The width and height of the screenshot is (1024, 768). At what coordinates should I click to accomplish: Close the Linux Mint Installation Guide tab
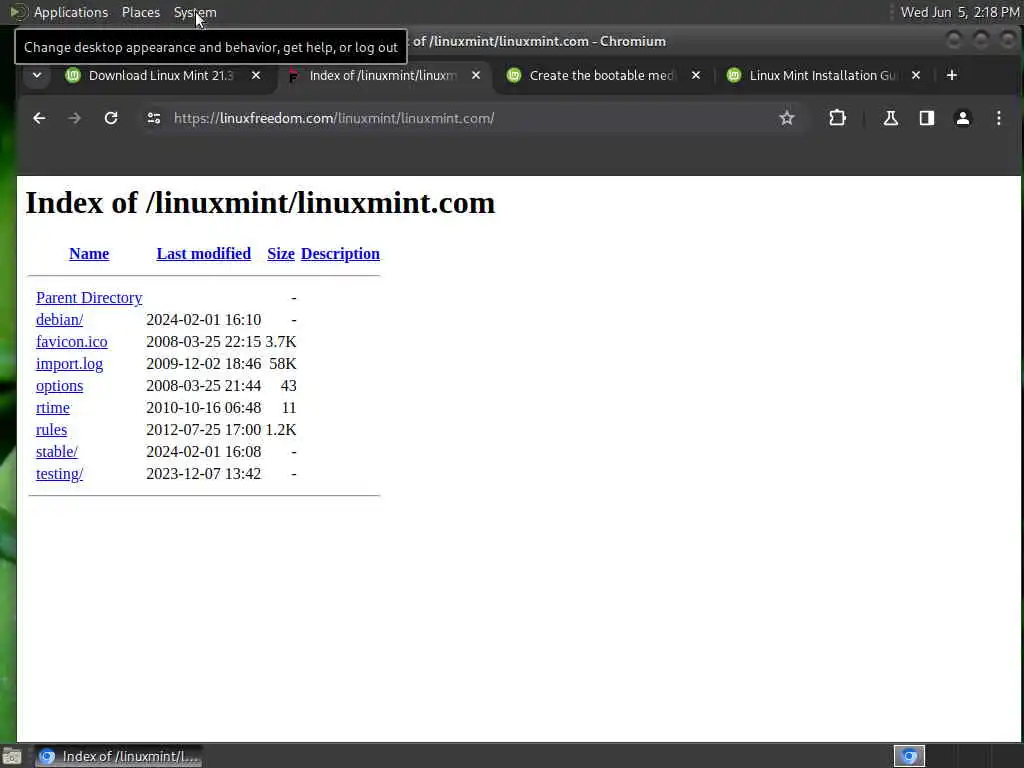coord(916,75)
